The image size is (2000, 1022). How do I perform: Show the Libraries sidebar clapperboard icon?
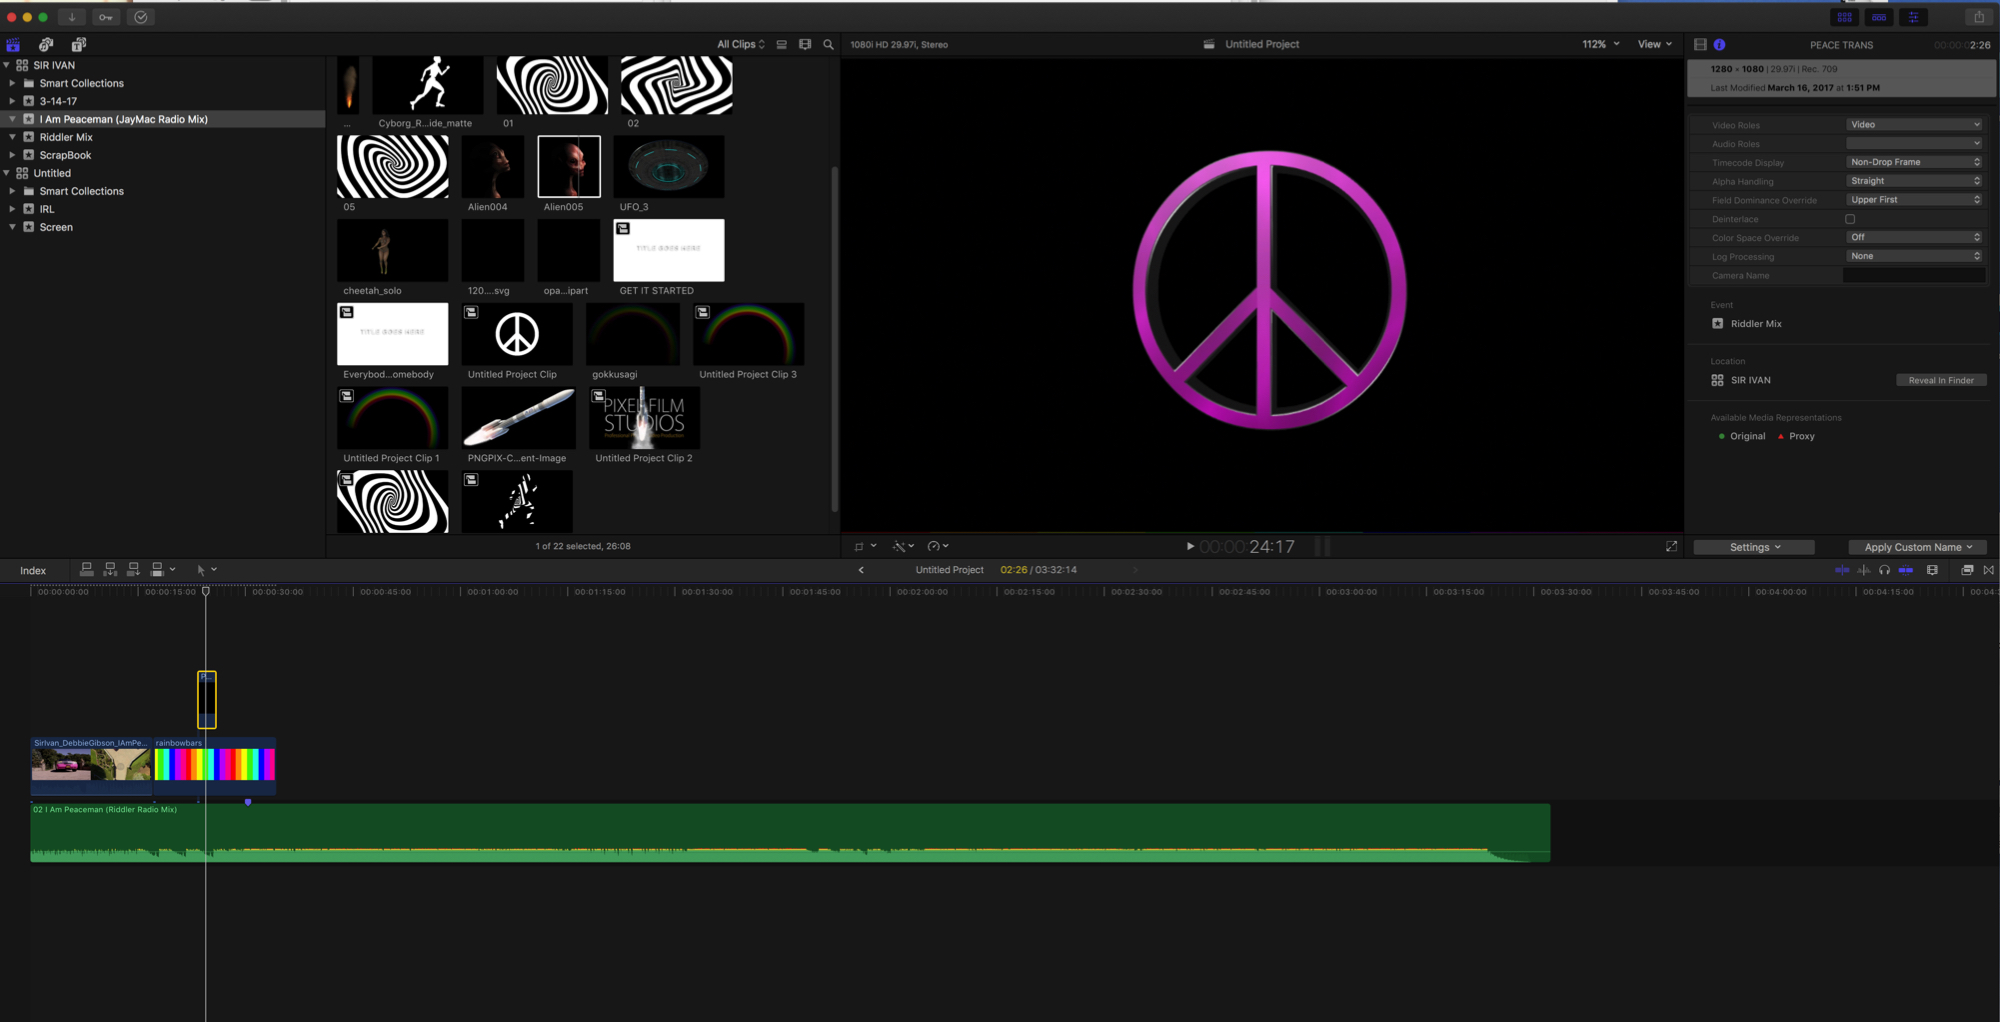pos(13,45)
